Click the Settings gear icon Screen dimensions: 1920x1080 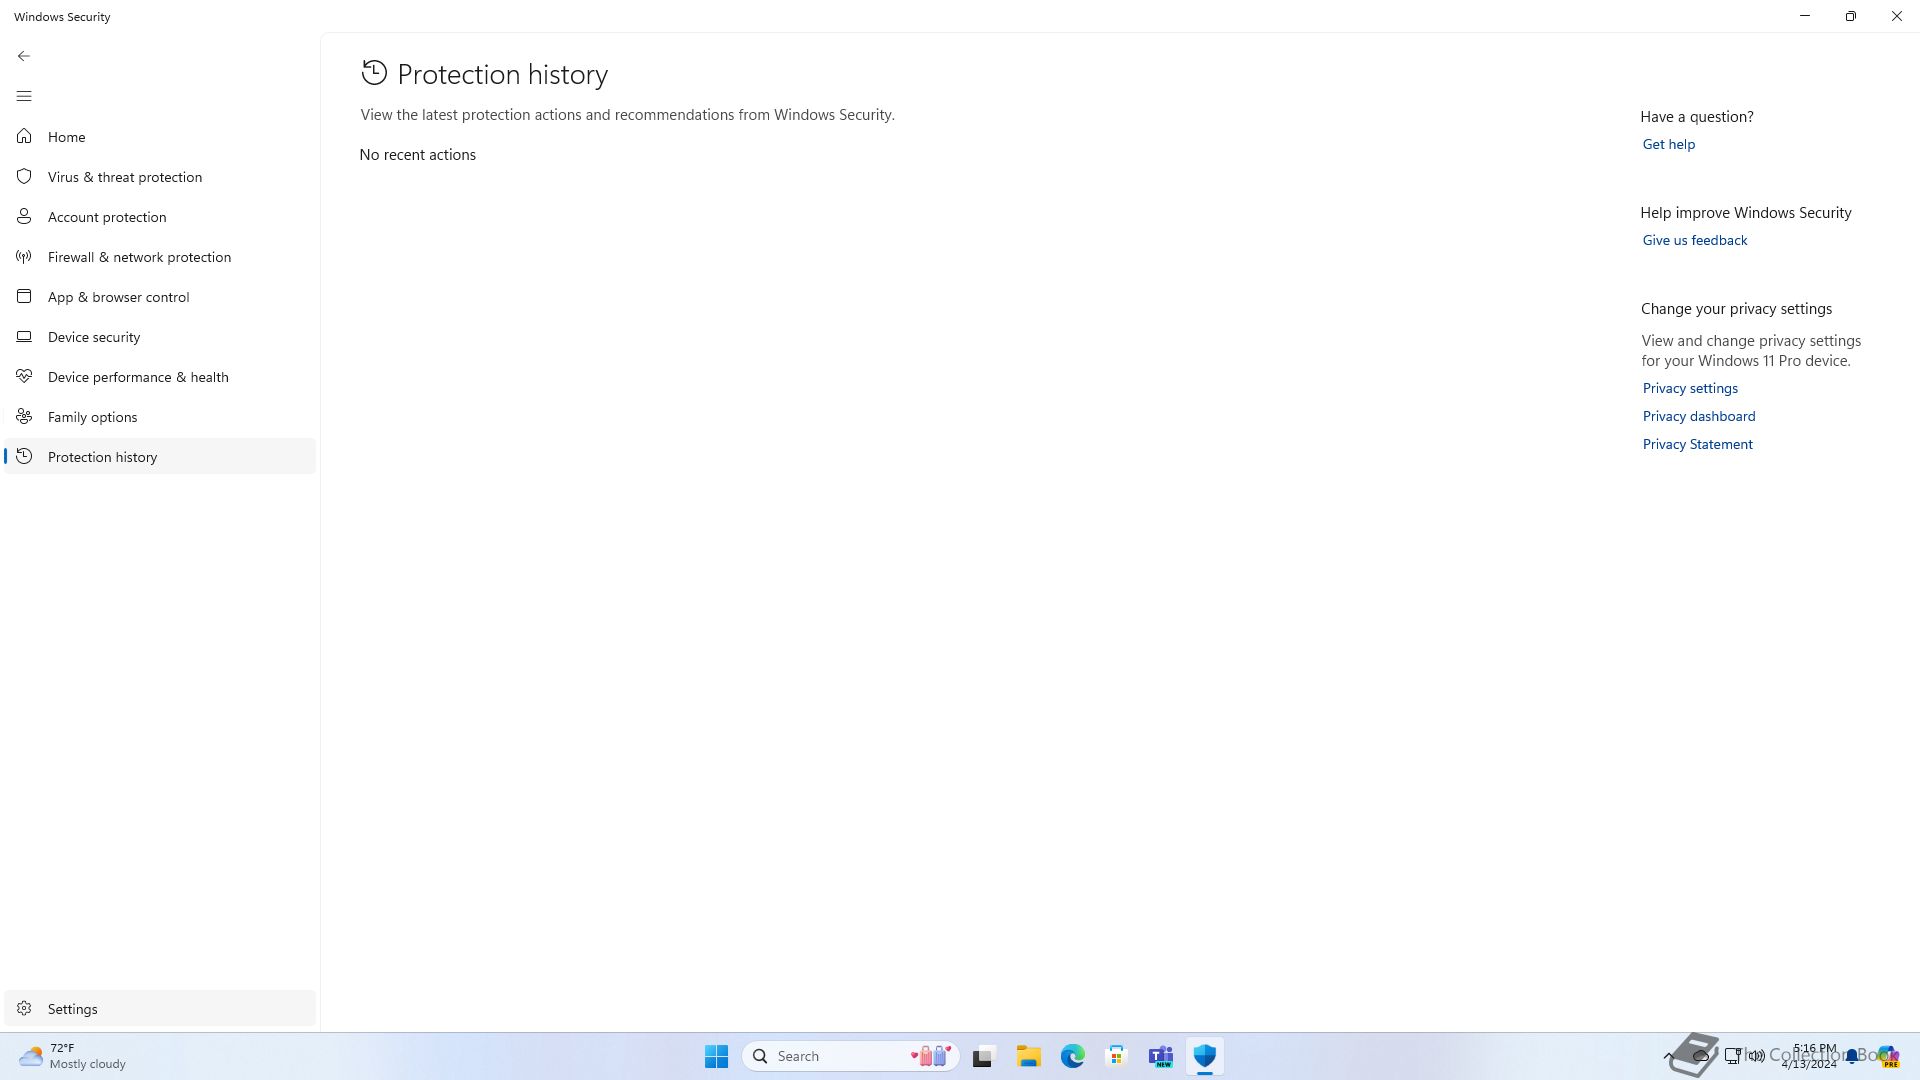coord(24,1008)
